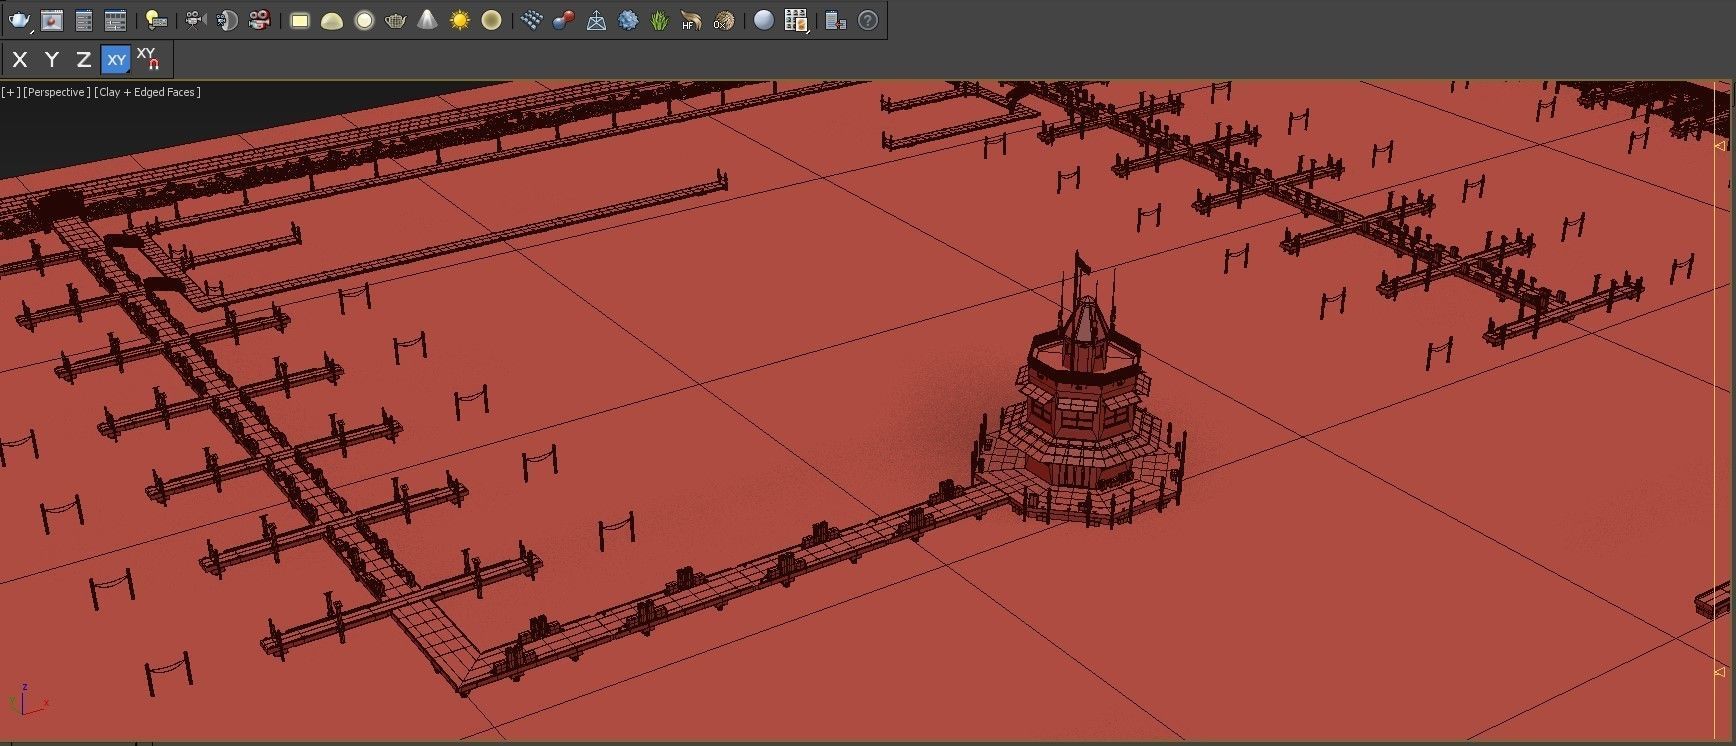Click the green grass fur icon
Viewport: 1736px width, 746px height.
click(660, 20)
